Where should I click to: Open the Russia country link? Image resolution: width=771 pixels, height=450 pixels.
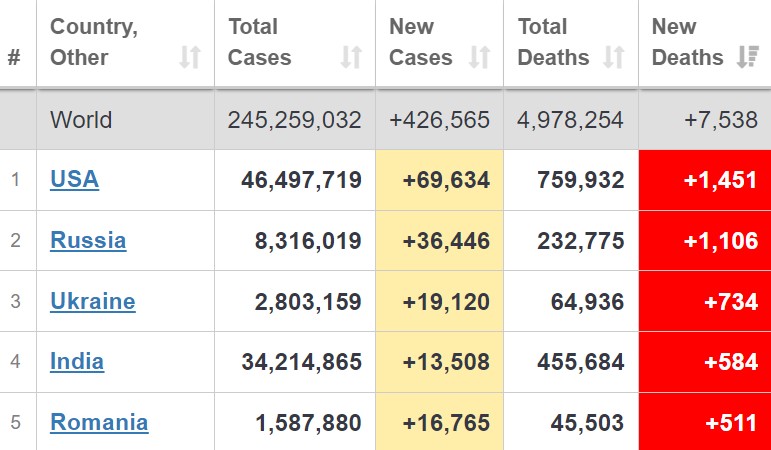click(88, 240)
